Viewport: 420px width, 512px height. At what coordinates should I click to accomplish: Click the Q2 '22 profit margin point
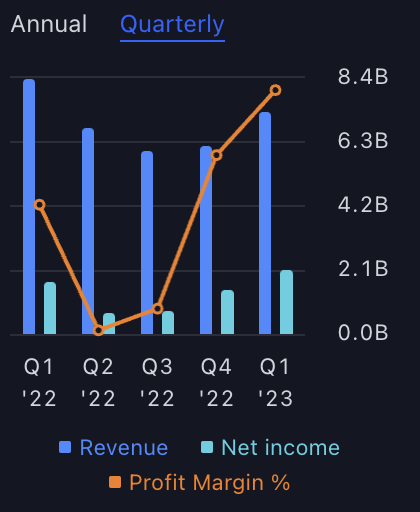pos(98,330)
